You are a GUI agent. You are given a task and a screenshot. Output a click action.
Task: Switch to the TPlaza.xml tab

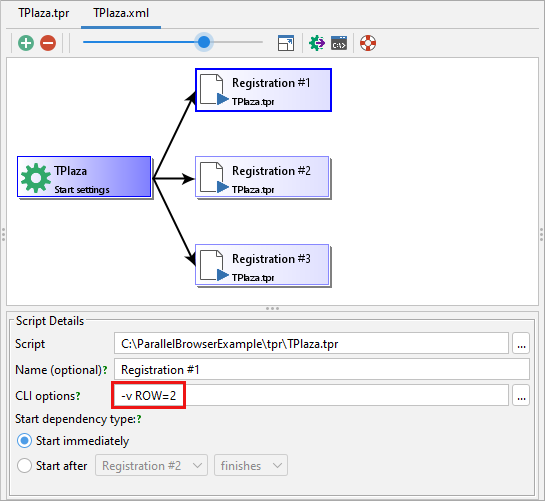[121, 13]
